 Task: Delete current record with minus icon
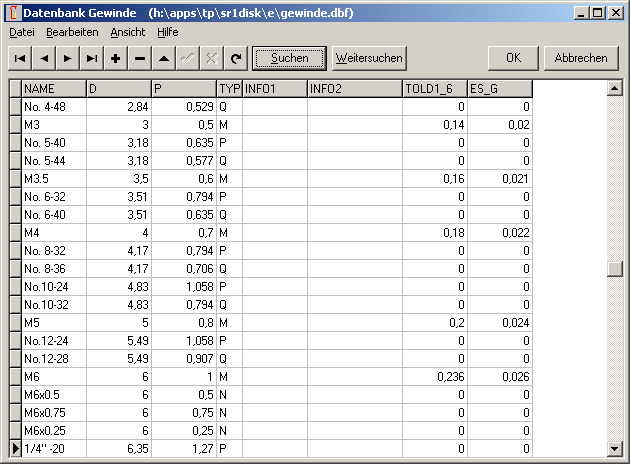pos(140,58)
